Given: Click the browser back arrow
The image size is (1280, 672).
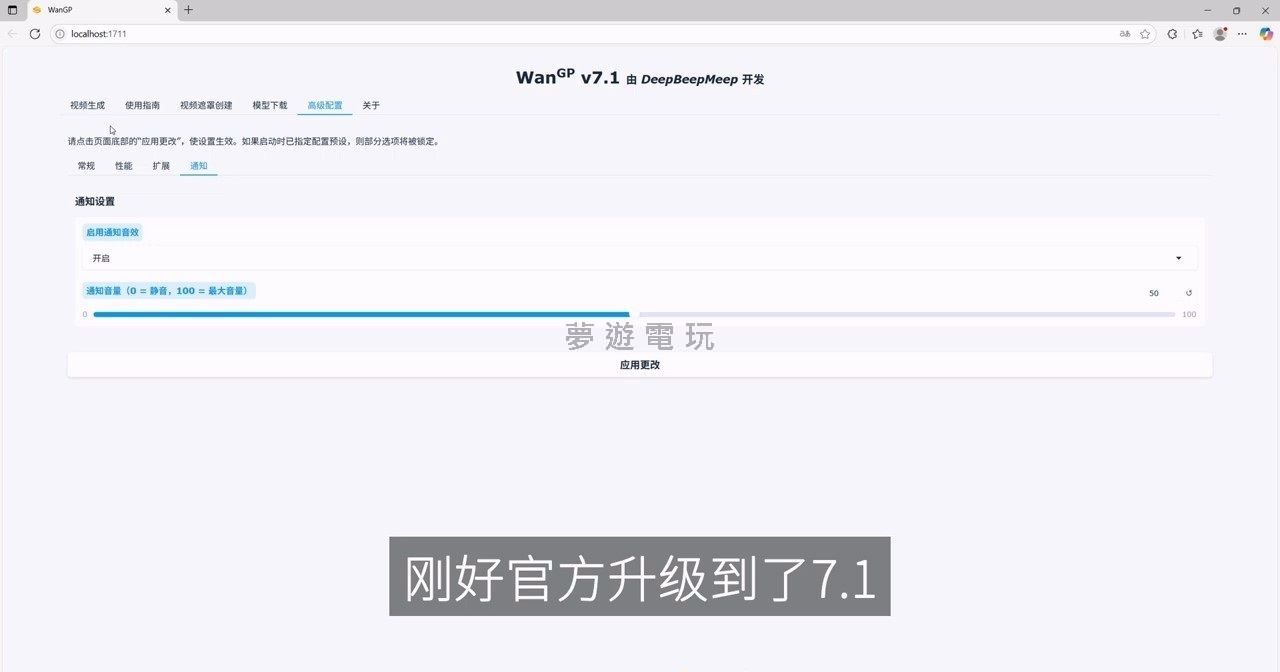Looking at the screenshot, I should (x=12, y=34).
